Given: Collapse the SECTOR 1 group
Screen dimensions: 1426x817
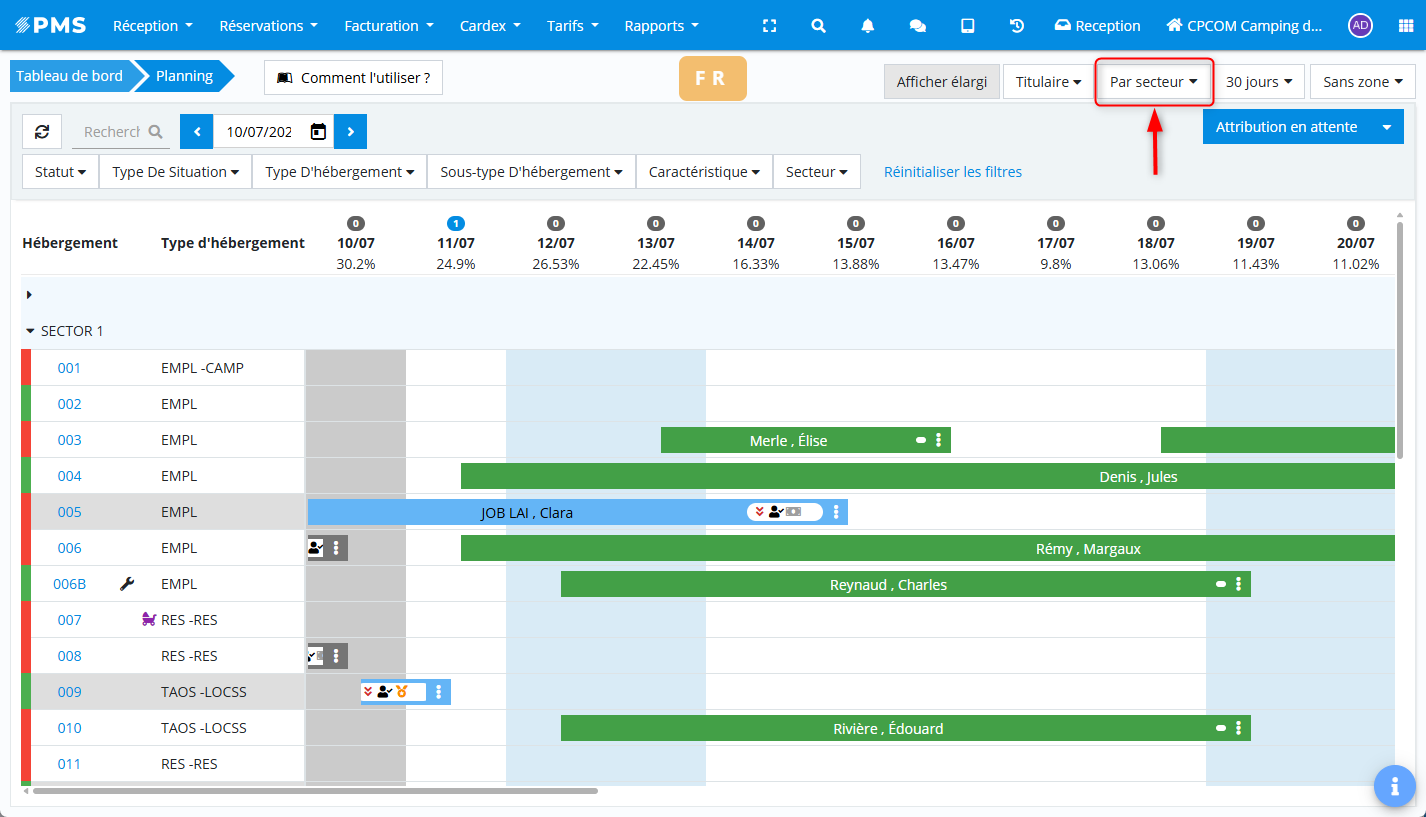Looking at the screenshot, I should (30, 331).
